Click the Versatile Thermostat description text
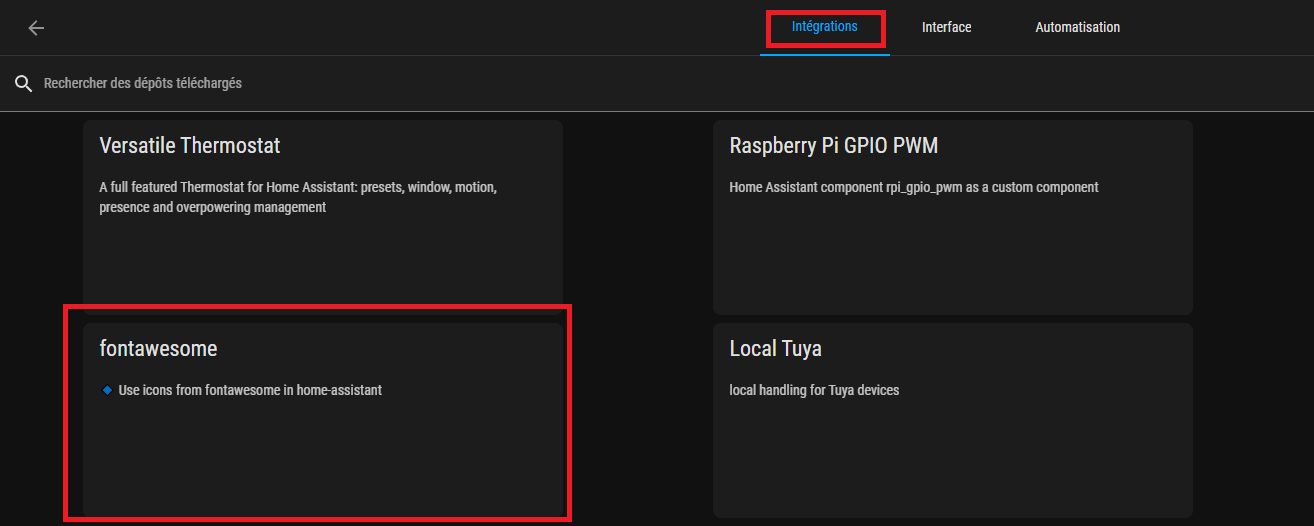This screenshot has height=526, width=1314. pyautogui.click(x=298, y=197)
